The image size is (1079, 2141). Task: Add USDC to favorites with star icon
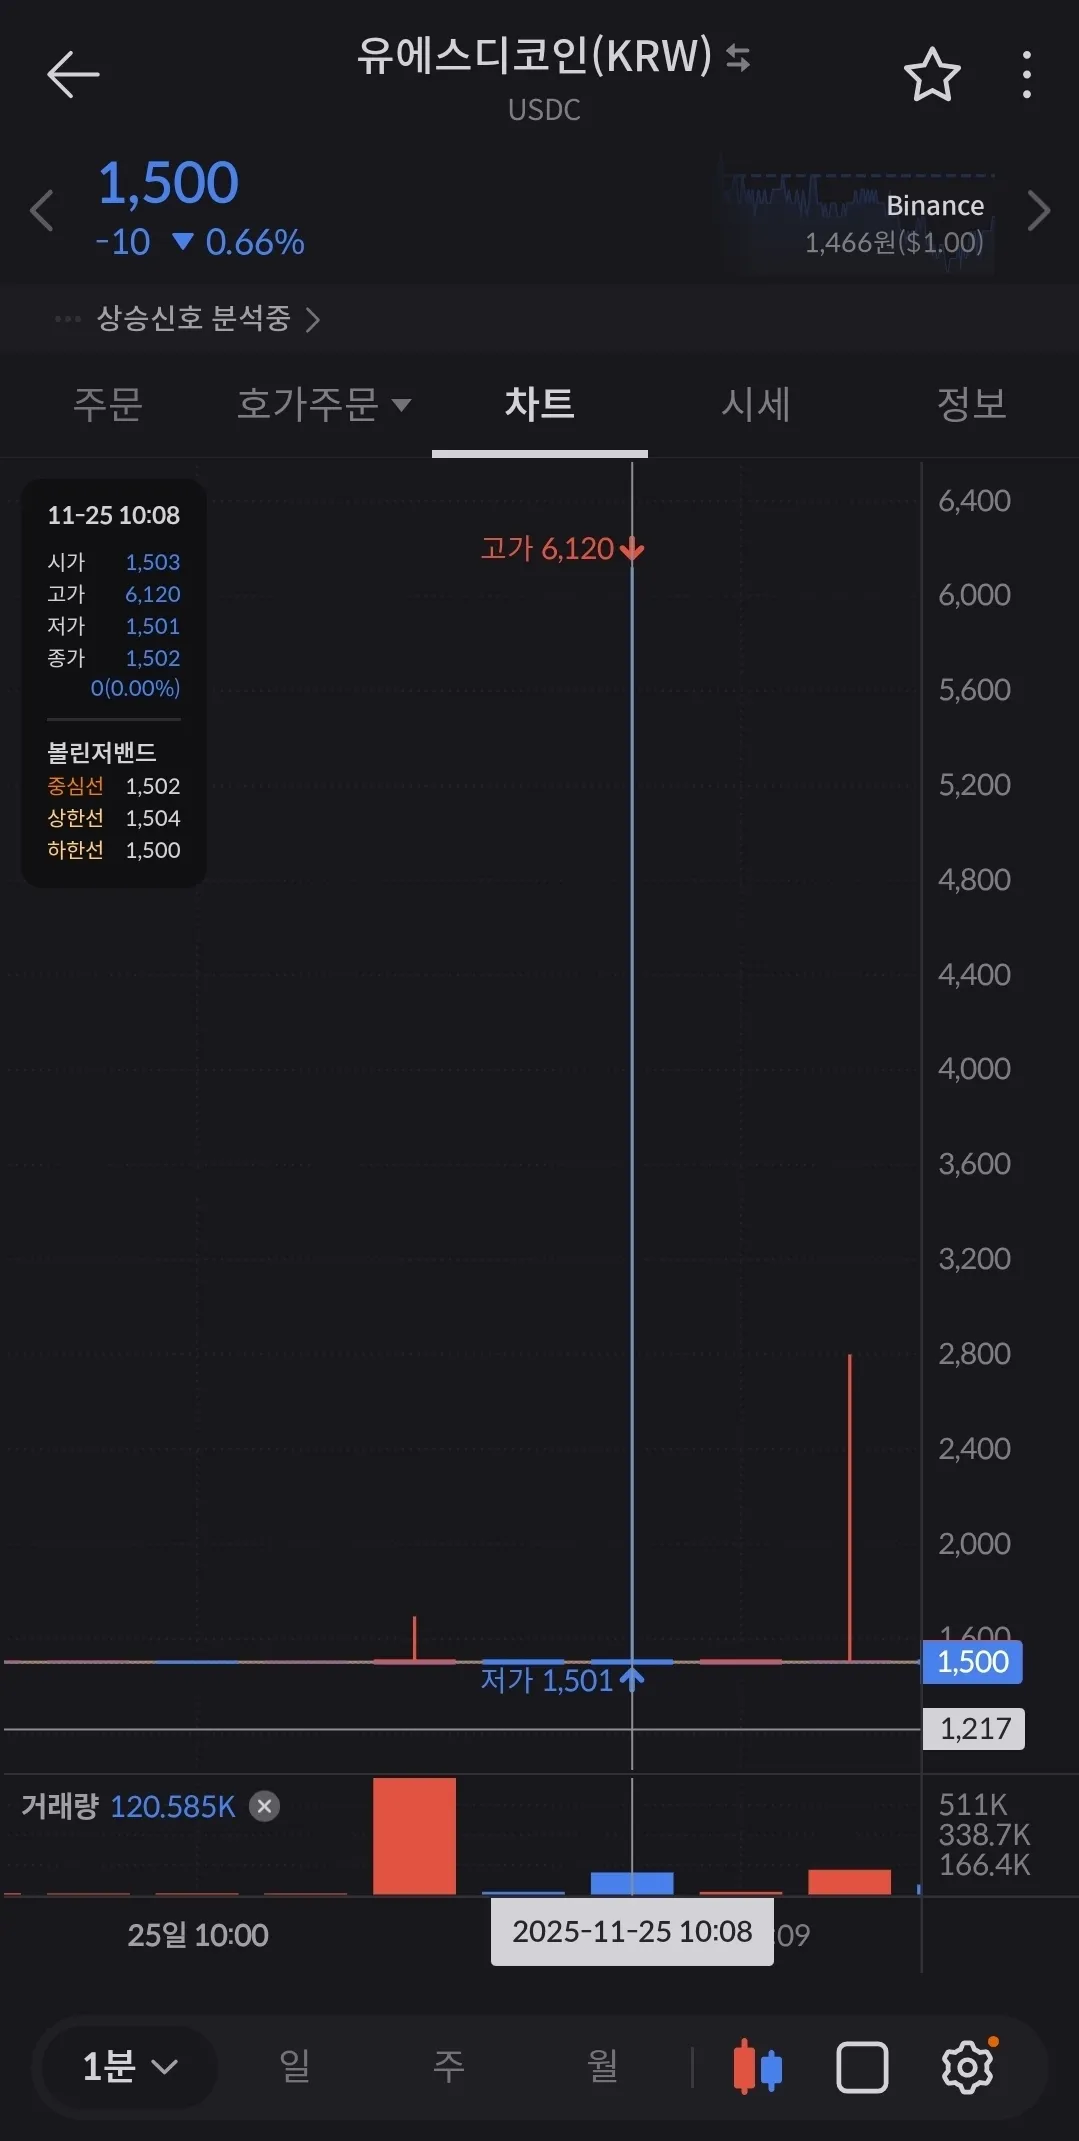932,75
